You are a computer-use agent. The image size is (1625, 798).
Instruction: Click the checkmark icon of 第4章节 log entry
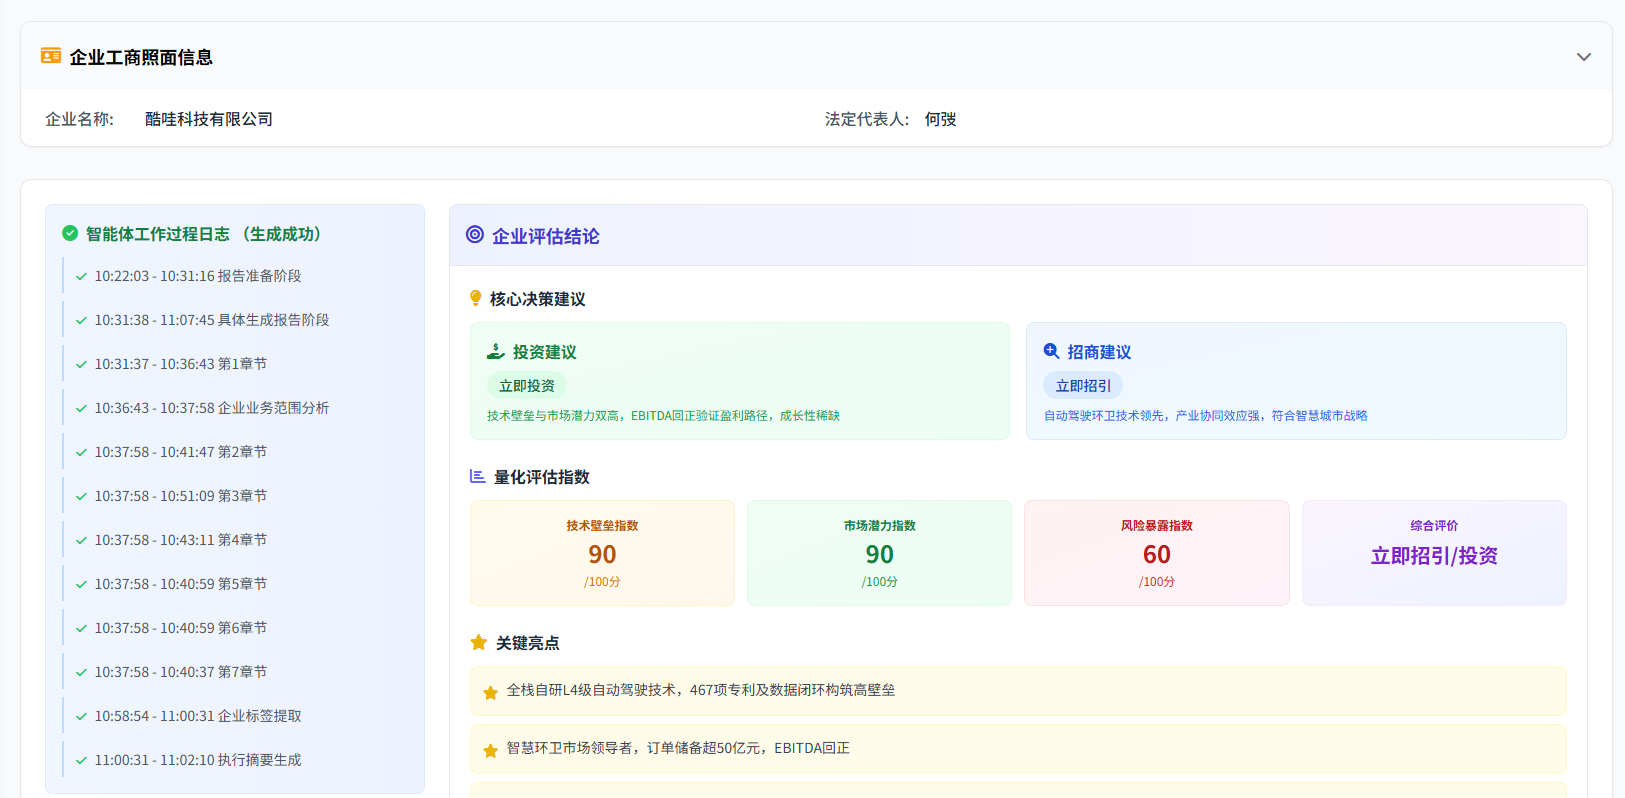(82, 541)
